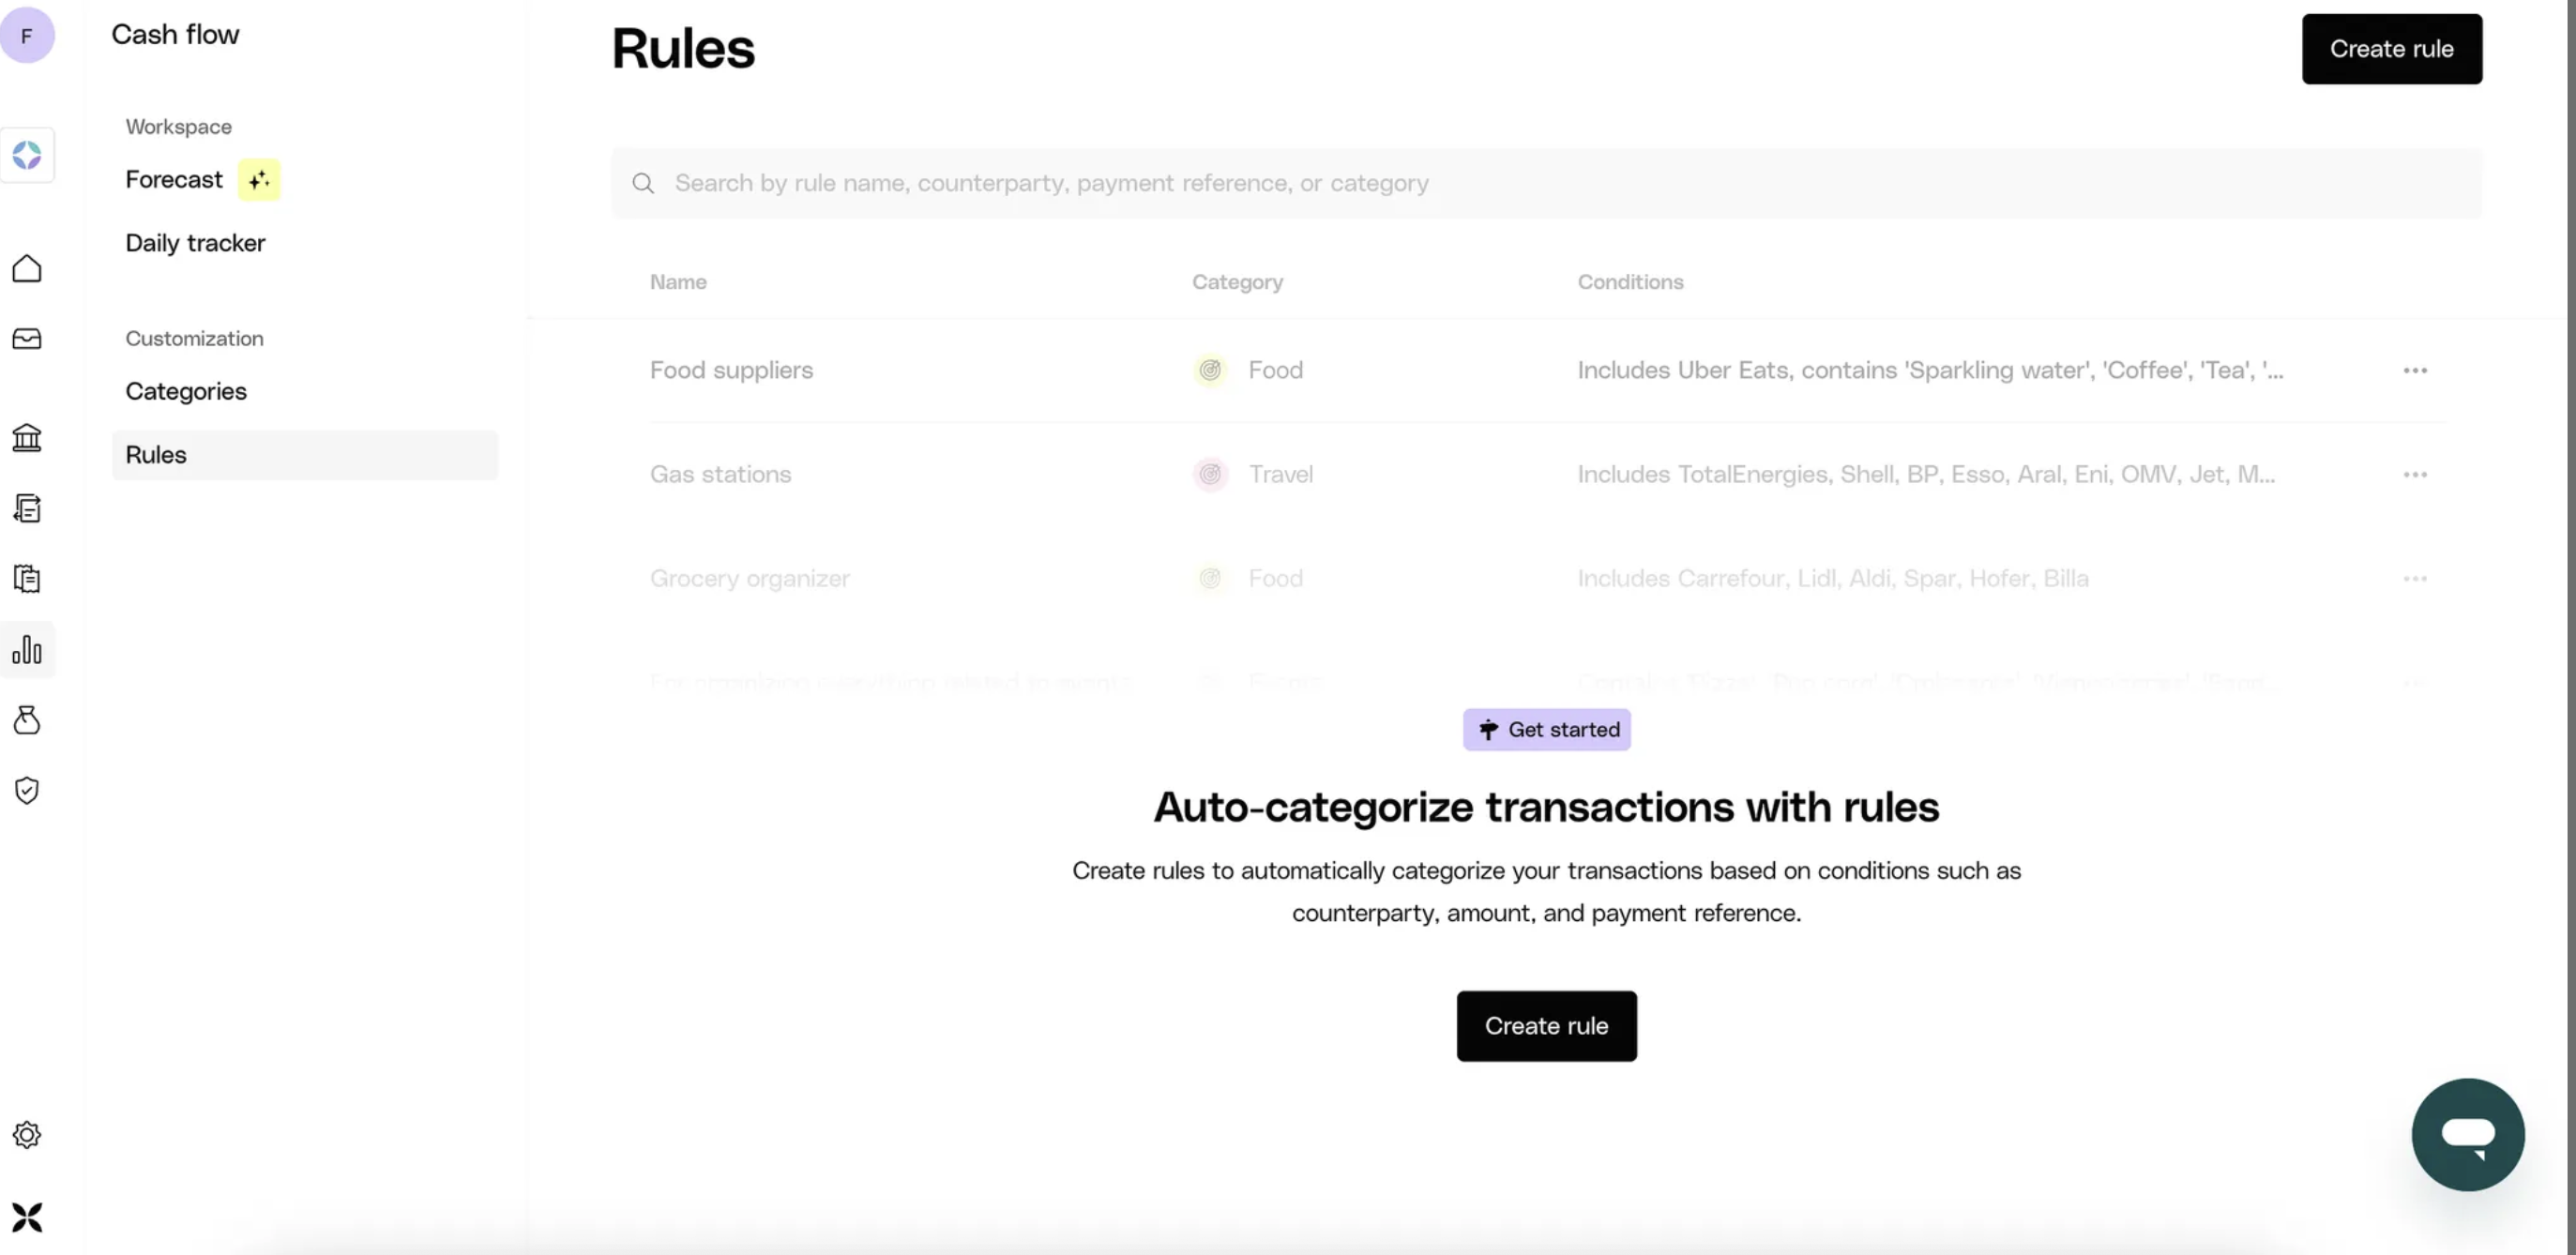Screen dimensions: 2576x1255
Task: Open Forecast in Workspace menu
Action: tap(174, 180)
